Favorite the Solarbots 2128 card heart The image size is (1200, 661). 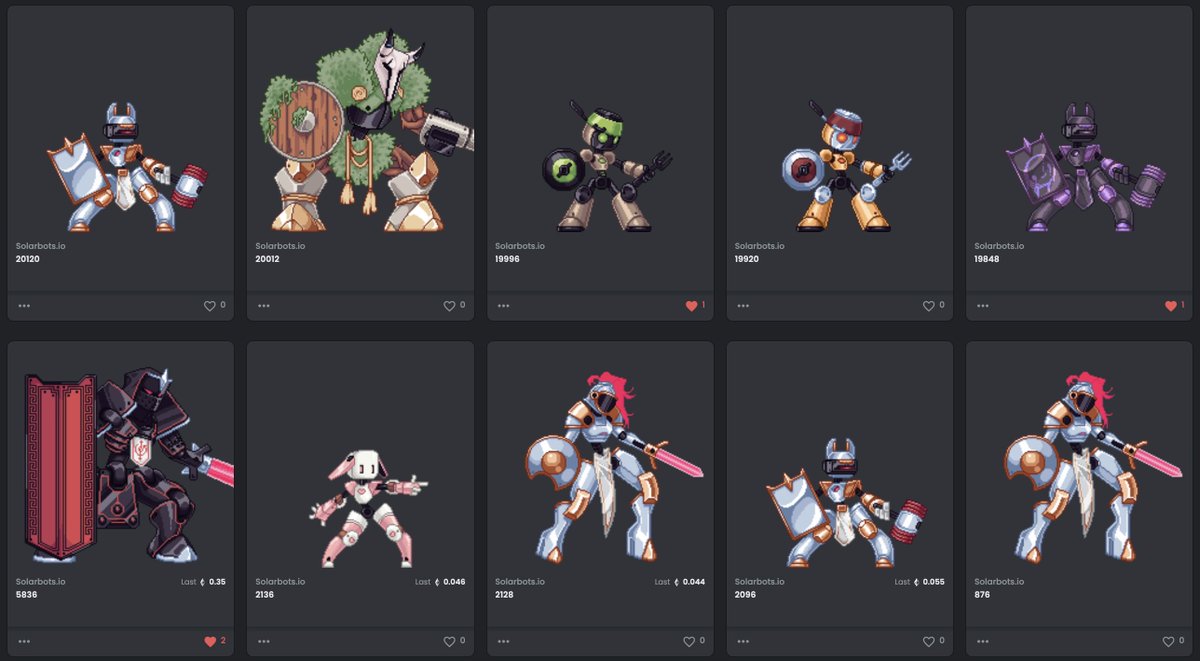tap(690, 642)
